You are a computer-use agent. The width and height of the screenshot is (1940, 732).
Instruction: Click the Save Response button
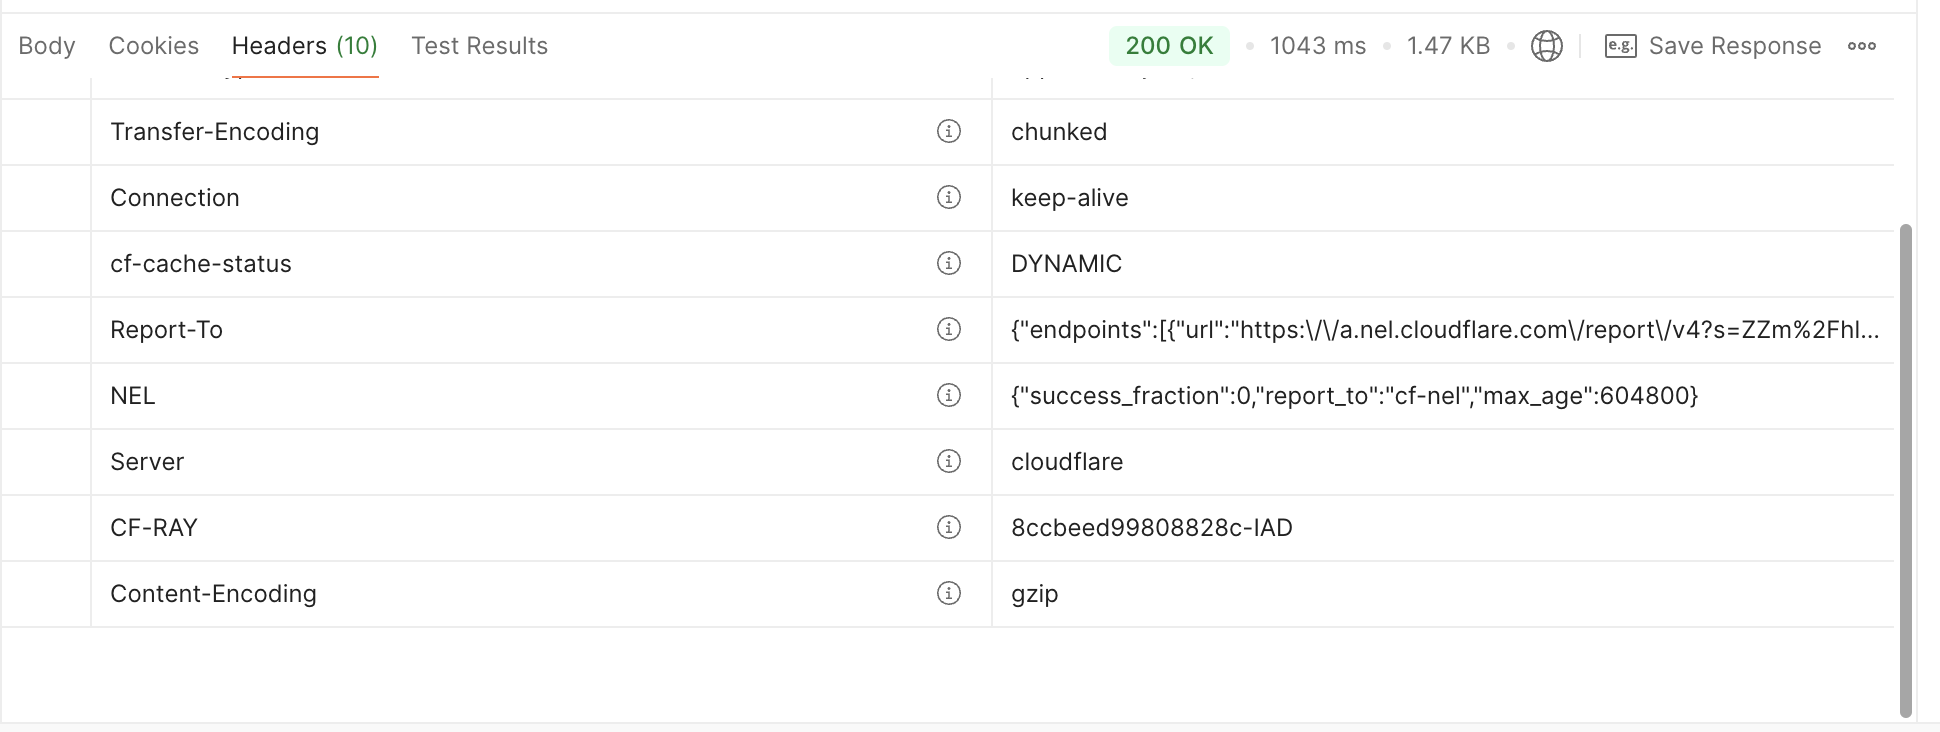point(1713,46)
